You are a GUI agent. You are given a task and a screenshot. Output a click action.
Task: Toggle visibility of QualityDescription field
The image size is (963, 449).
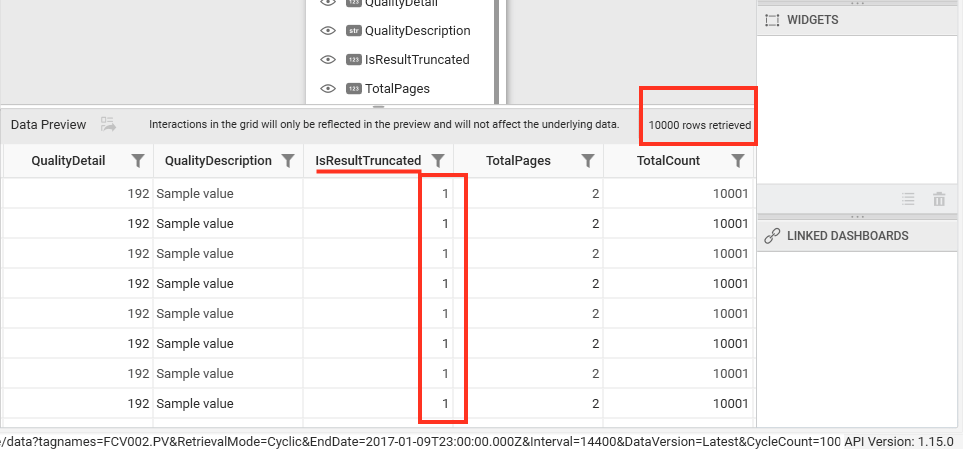pyautogui.click(x=329, y=31)
